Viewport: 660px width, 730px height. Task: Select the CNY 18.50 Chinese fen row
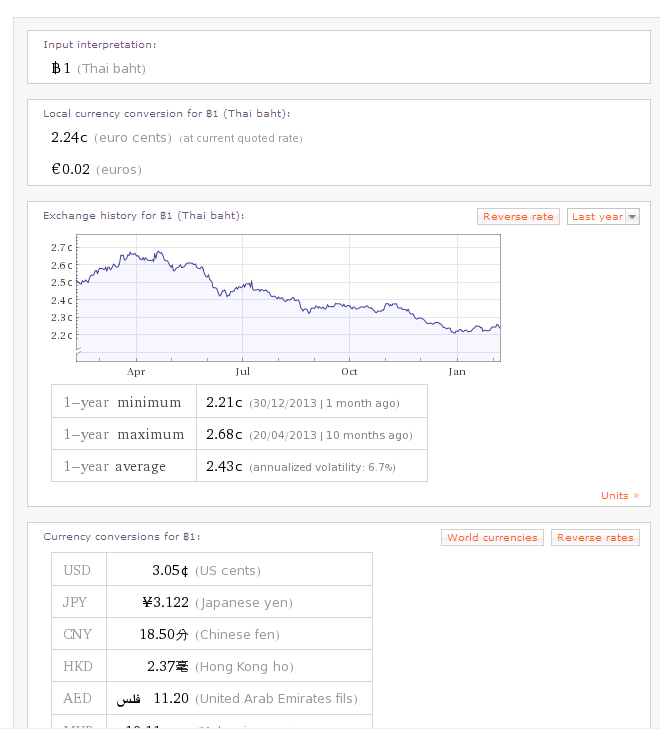tap(211, 635)
